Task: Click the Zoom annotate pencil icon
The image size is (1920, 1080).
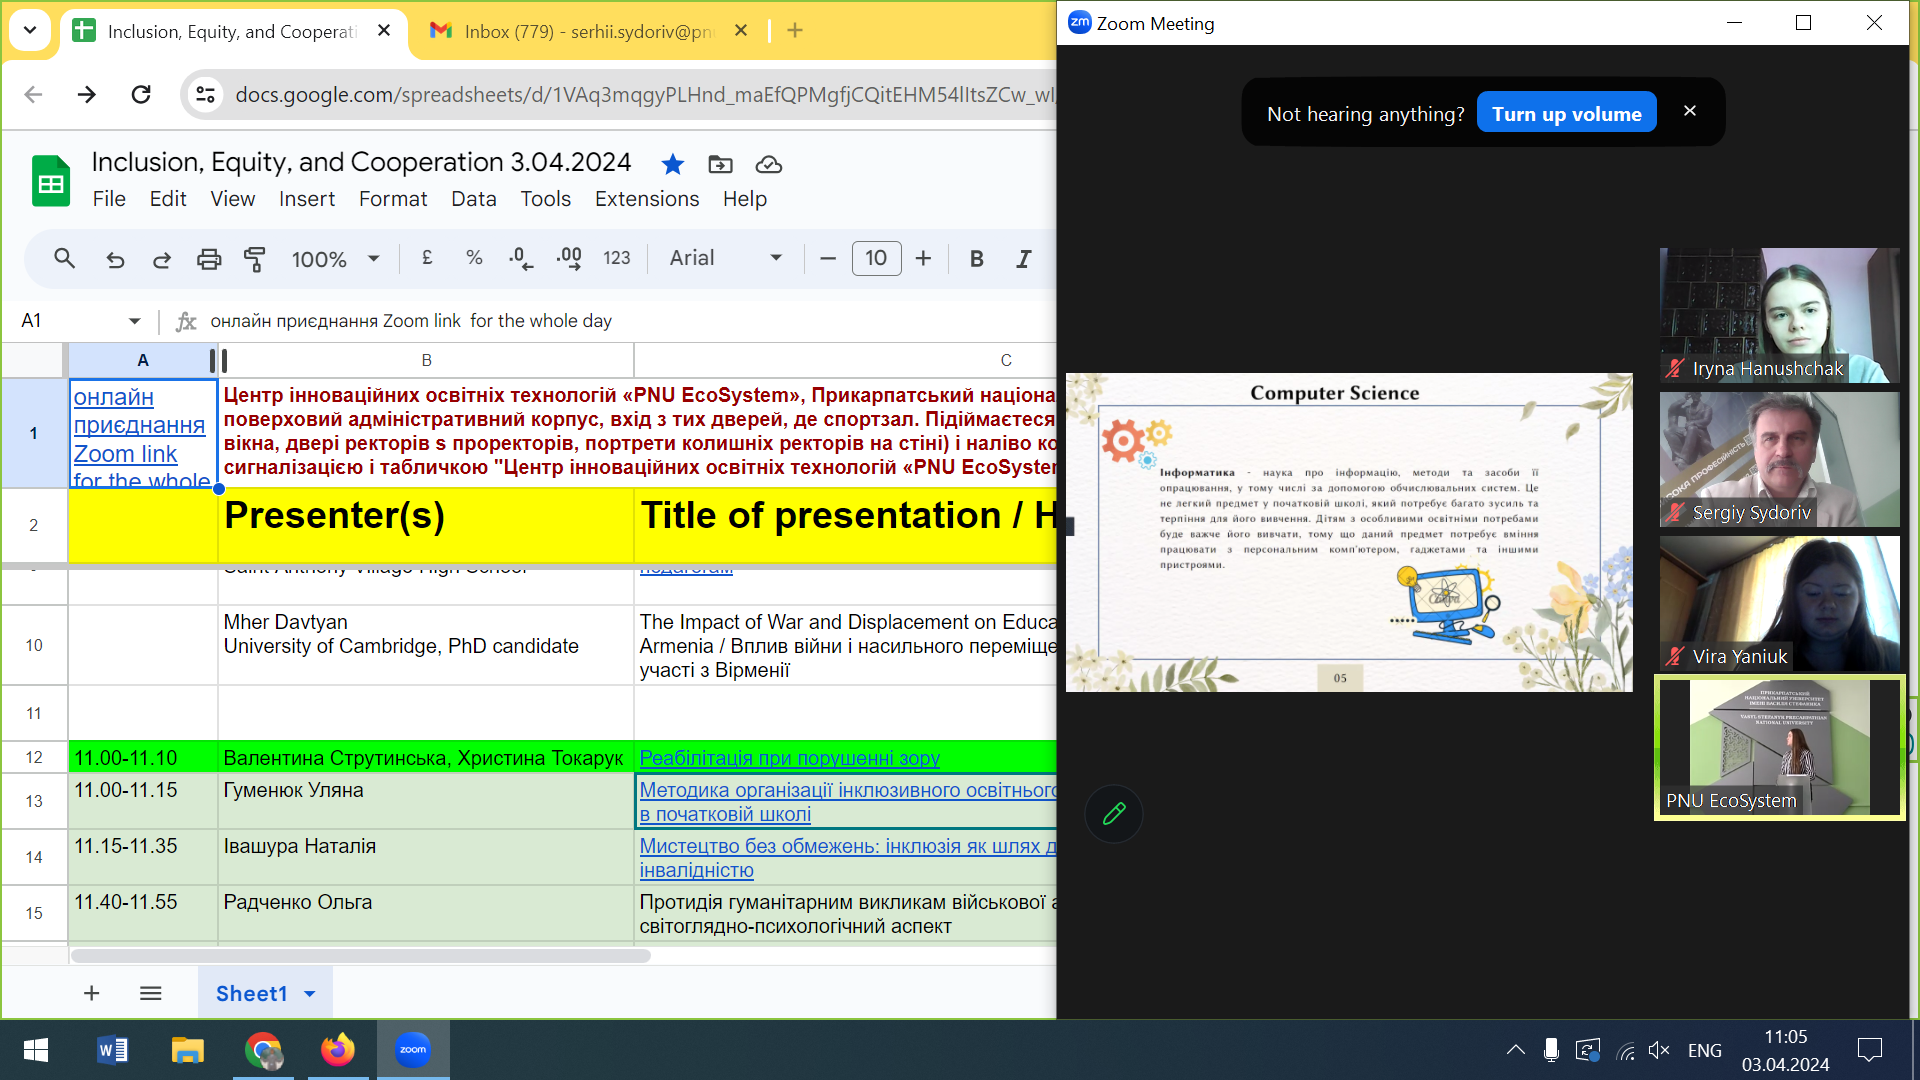Action: click(1114, 814)
